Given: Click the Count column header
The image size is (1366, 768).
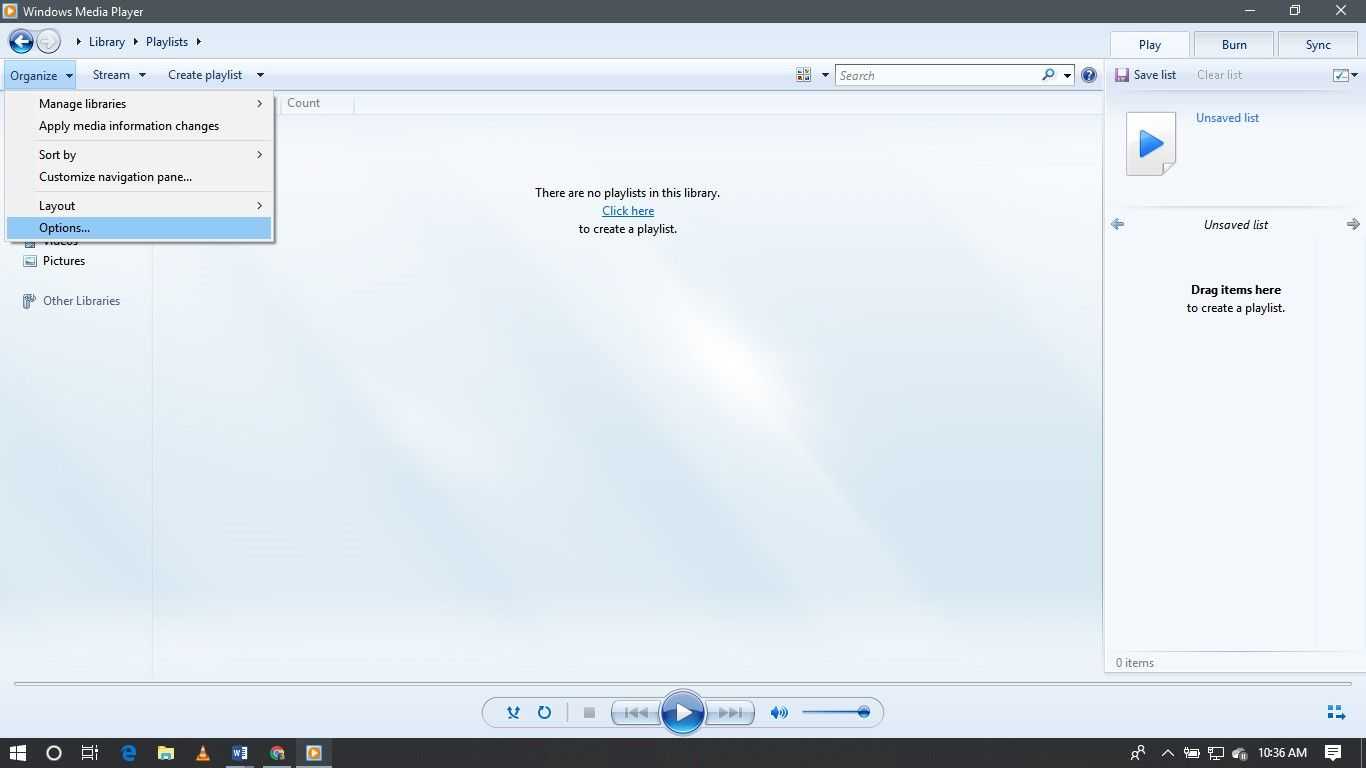Looking at the screenshot, I should pyautogui.click(x=304, y=103).
